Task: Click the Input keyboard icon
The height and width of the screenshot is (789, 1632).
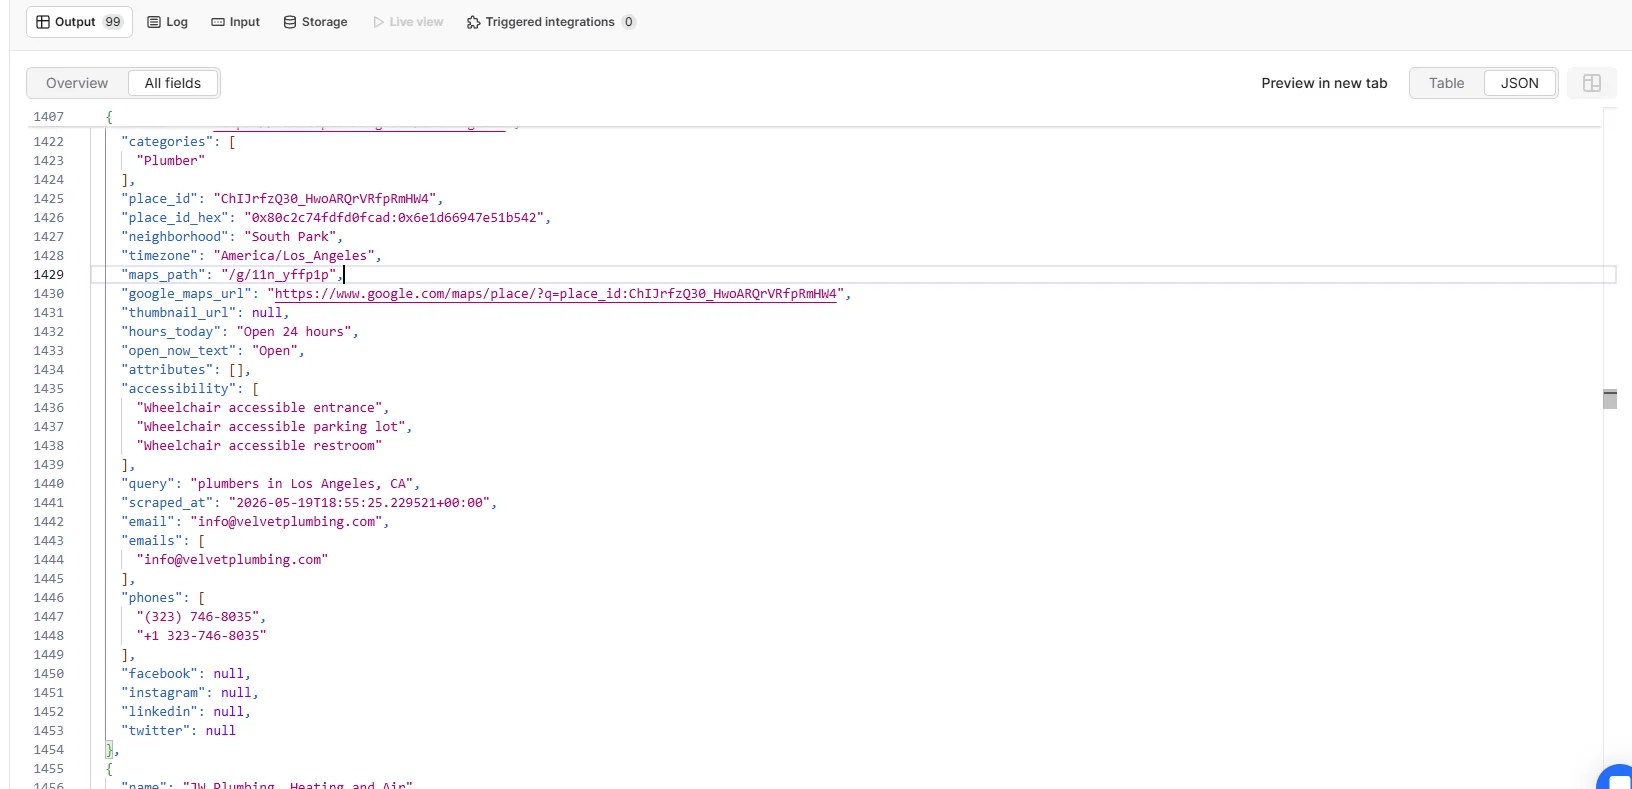Action: click(x=218, y=22)
